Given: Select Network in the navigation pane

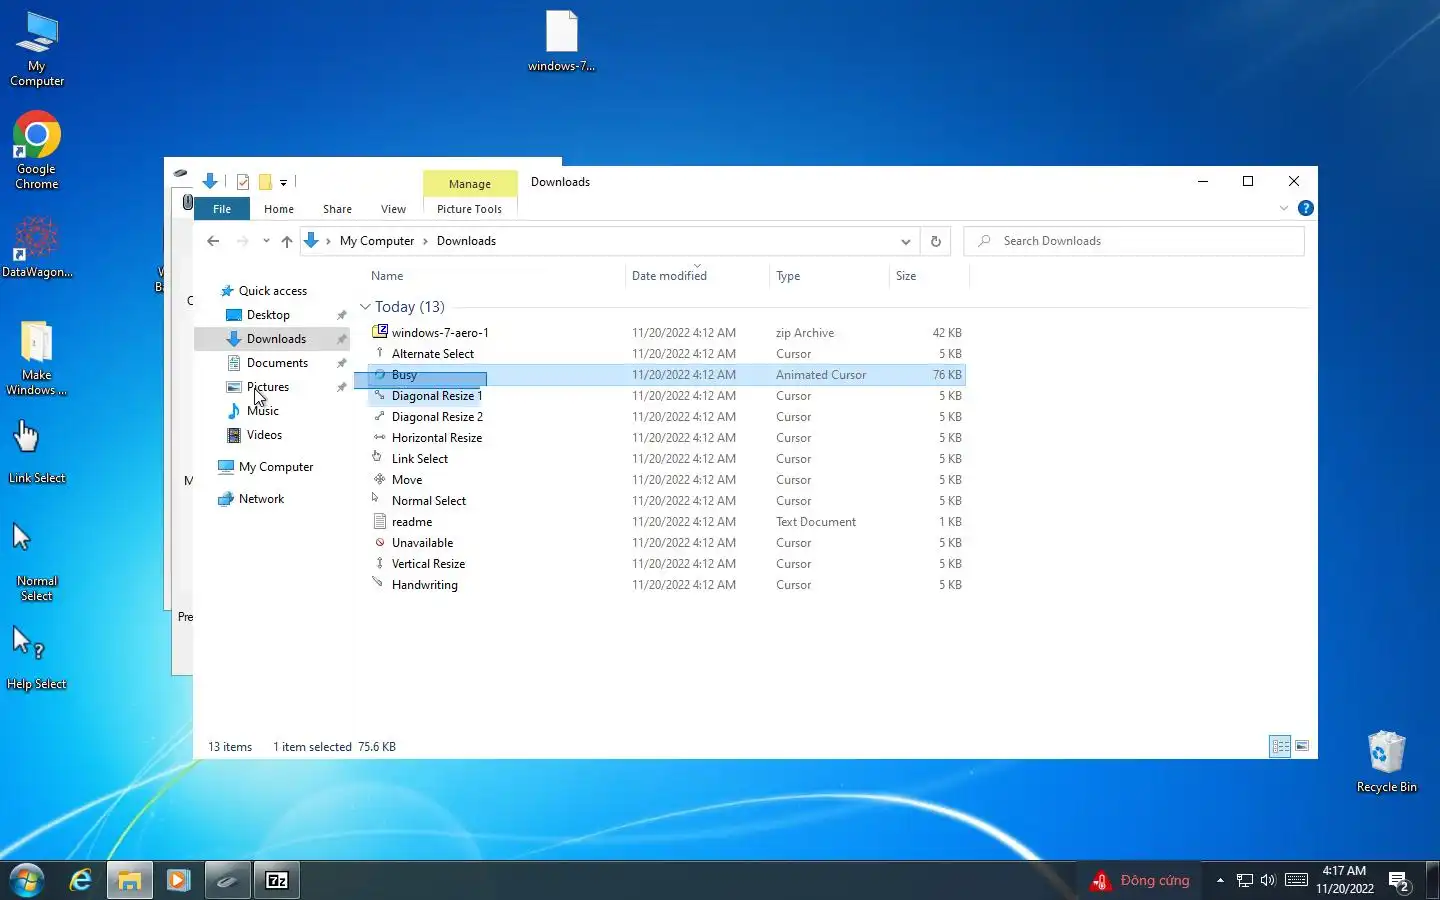Looking at the screenshot, I should pos(261,499).
